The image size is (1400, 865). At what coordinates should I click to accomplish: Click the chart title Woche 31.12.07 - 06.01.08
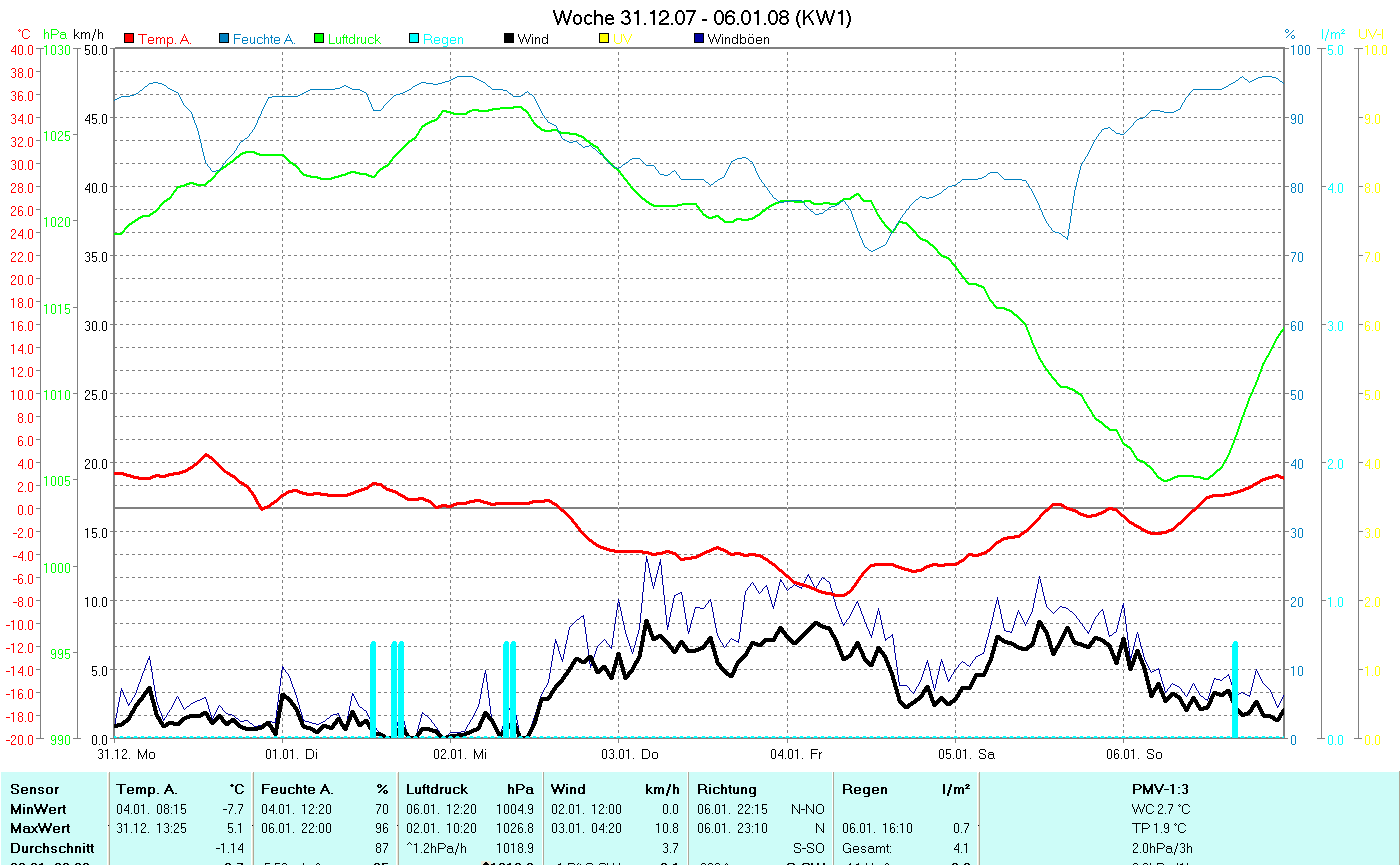click(x=702, y=18)
